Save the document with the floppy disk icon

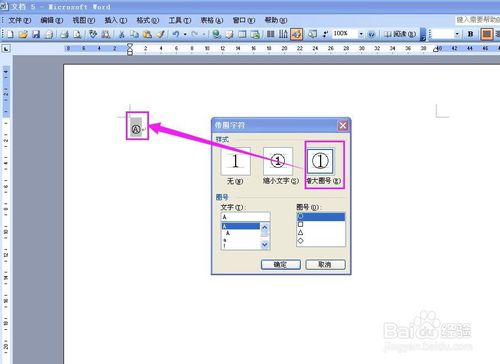click(36, 34)
